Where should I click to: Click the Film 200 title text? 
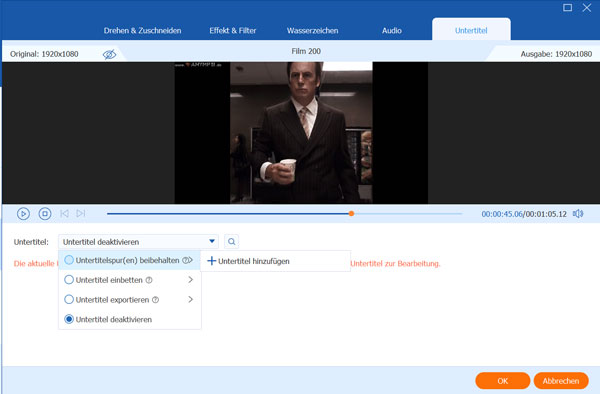306,51
